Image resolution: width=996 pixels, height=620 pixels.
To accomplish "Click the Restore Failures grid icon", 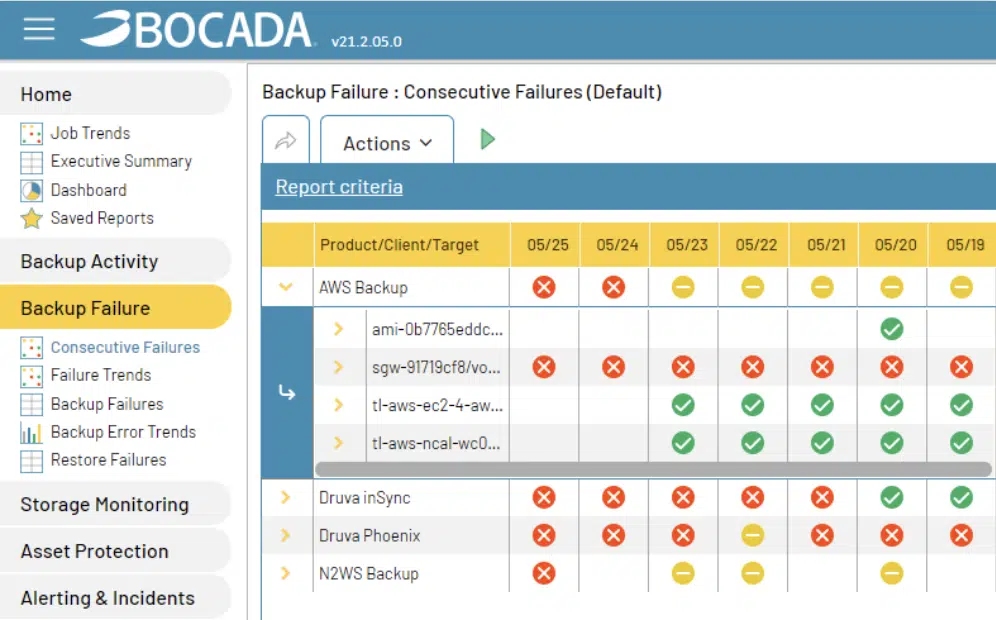I will [31, 461].
